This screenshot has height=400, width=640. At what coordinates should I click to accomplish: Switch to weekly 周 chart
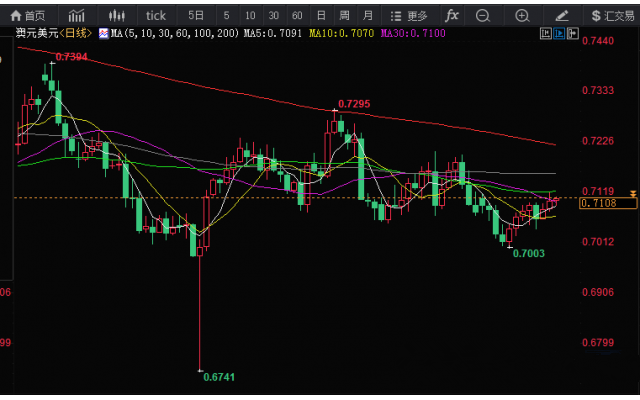click(344, 16)
